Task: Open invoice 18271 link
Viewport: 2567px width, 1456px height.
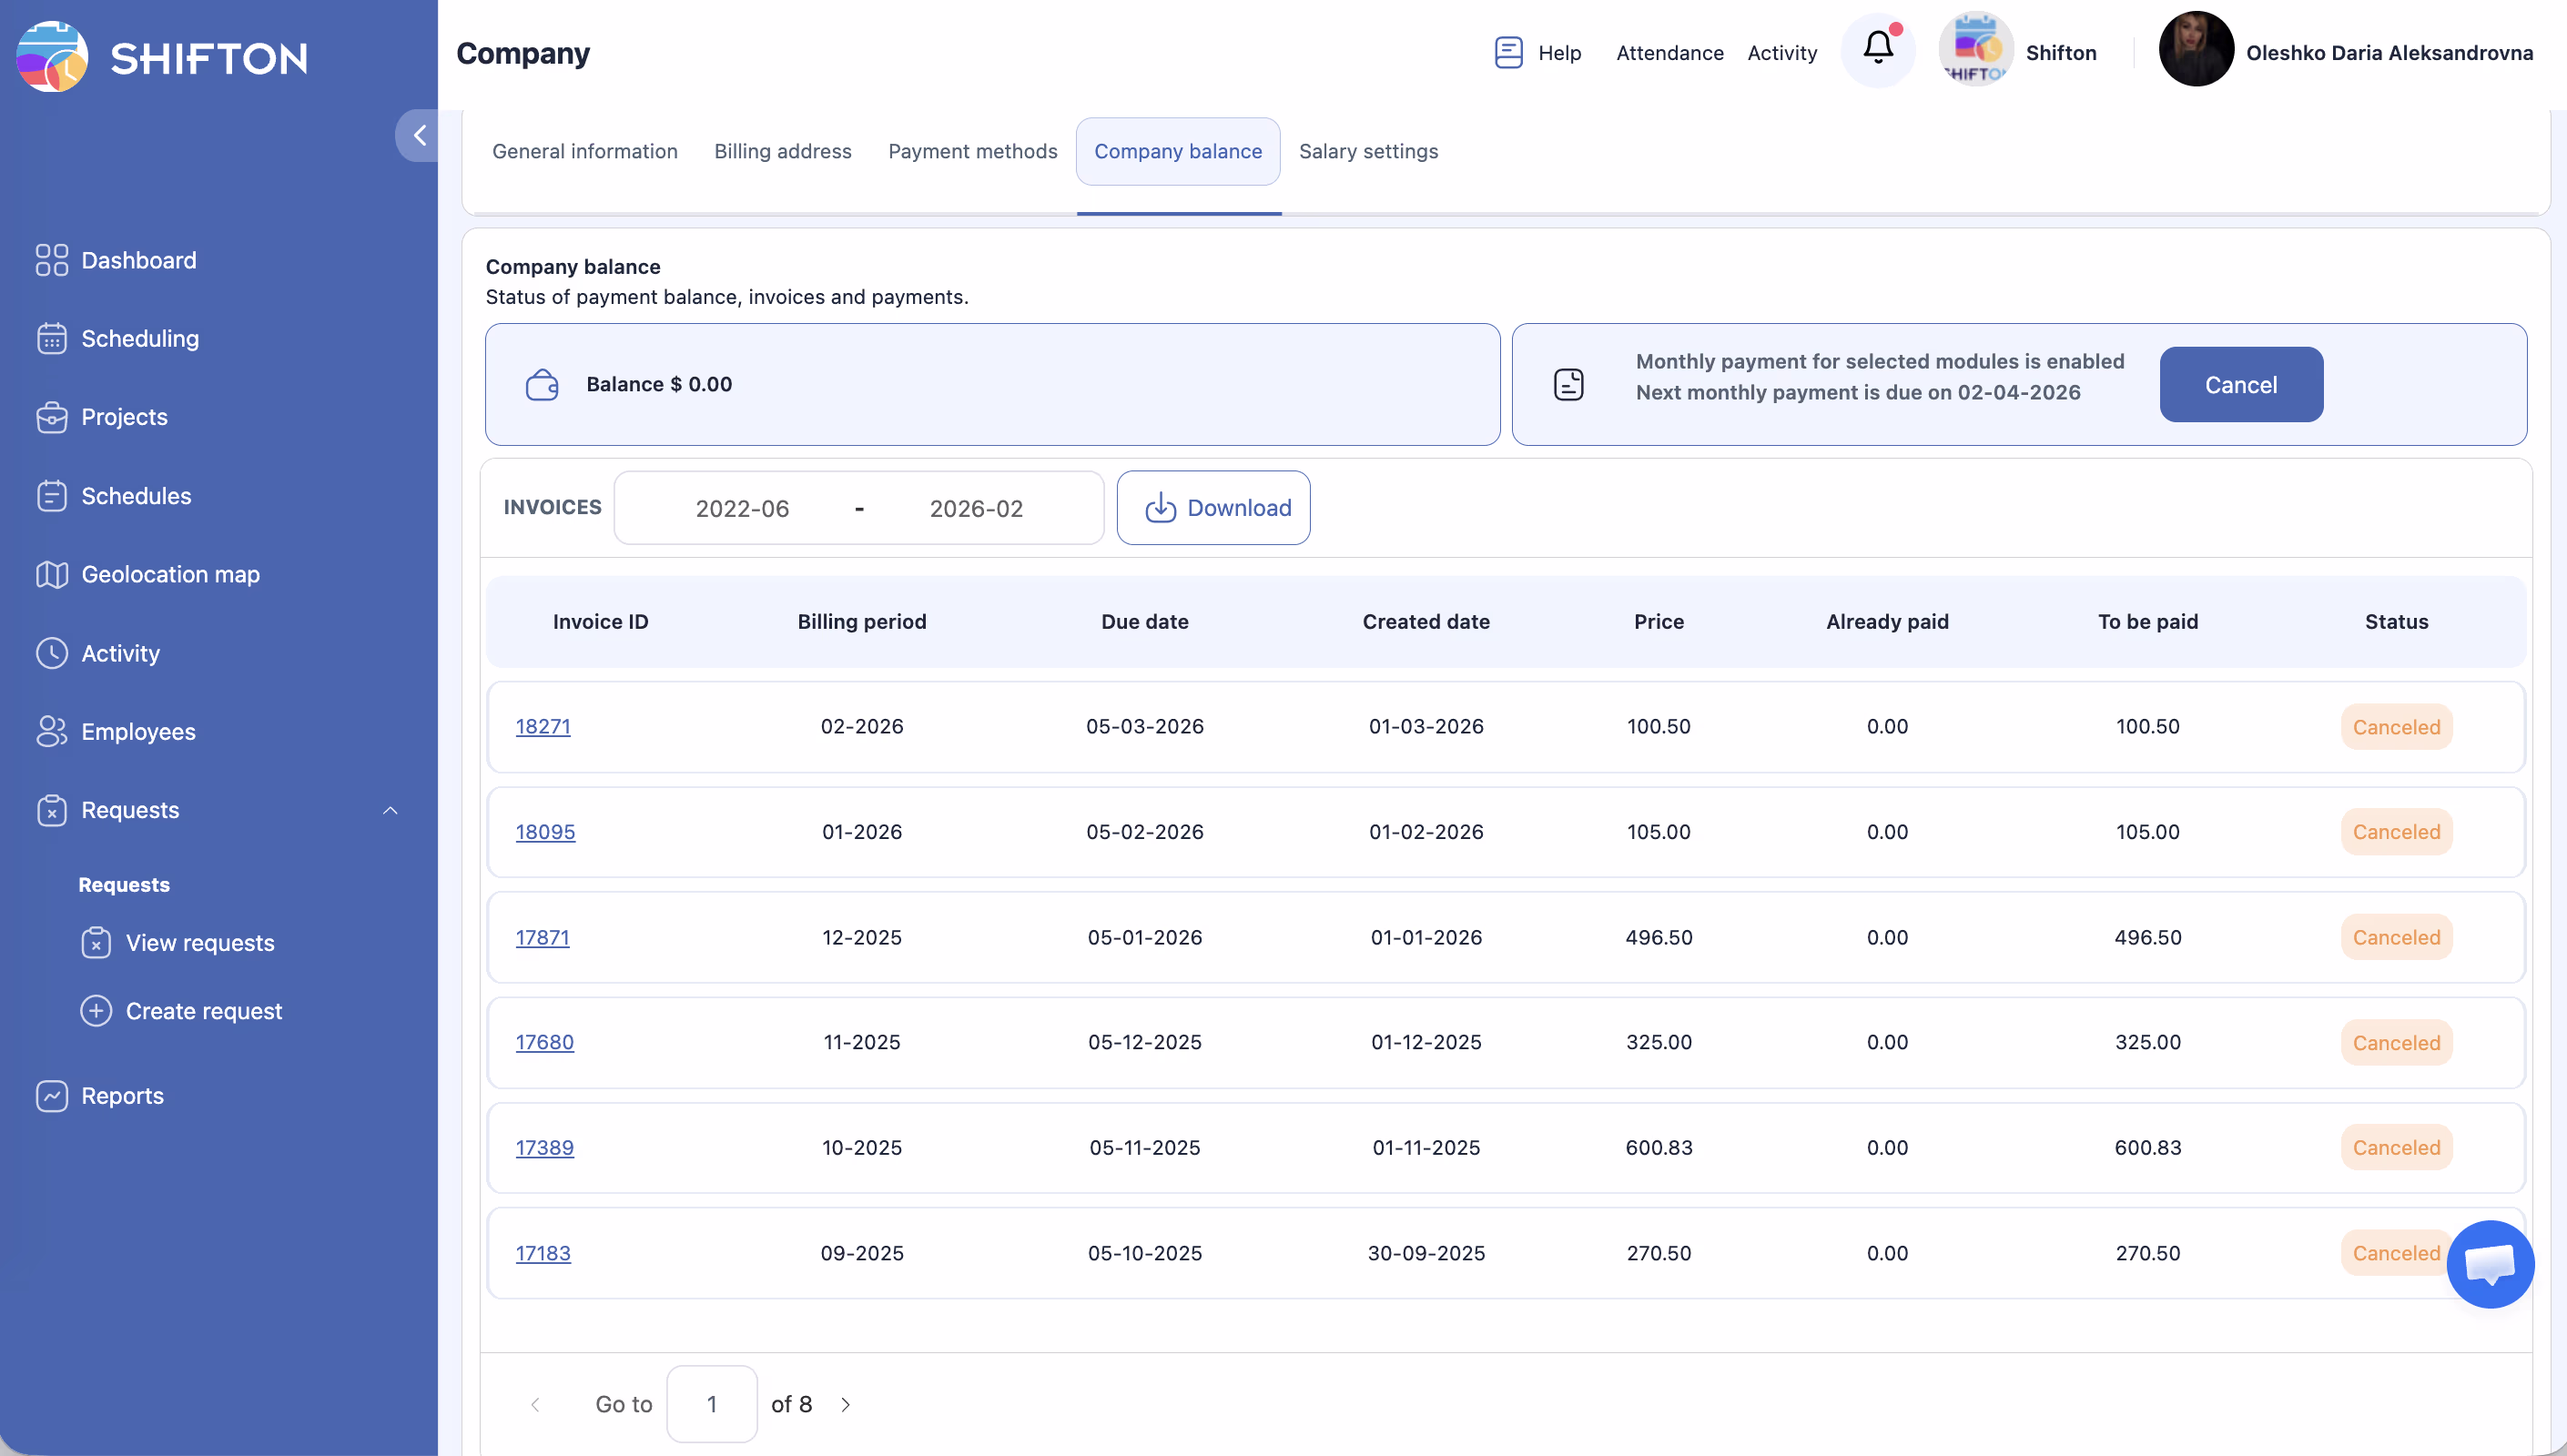Action: coord(543,727)
